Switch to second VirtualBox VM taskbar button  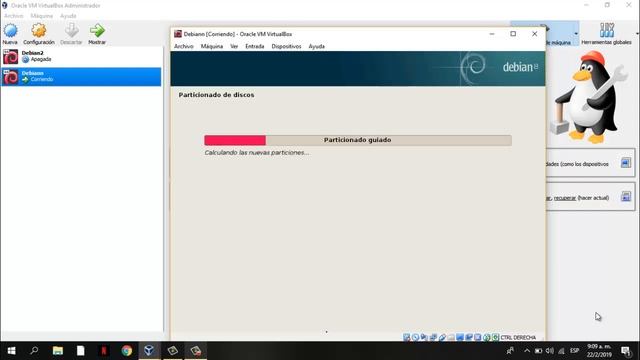(196, 351)
